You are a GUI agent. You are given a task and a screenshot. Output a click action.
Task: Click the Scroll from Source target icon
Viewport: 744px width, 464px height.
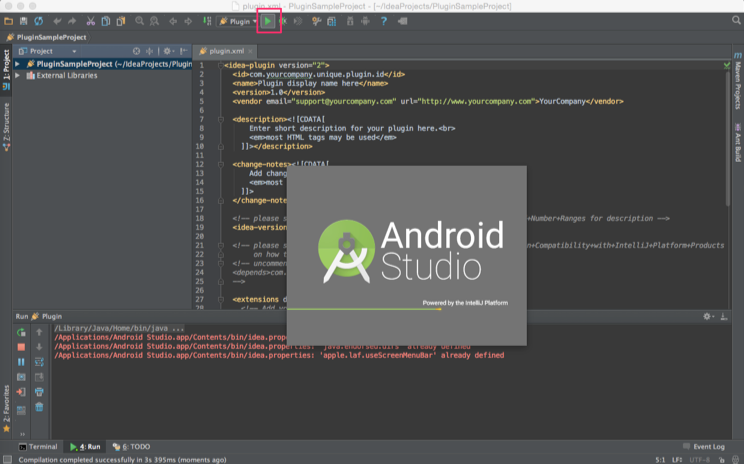137,51
